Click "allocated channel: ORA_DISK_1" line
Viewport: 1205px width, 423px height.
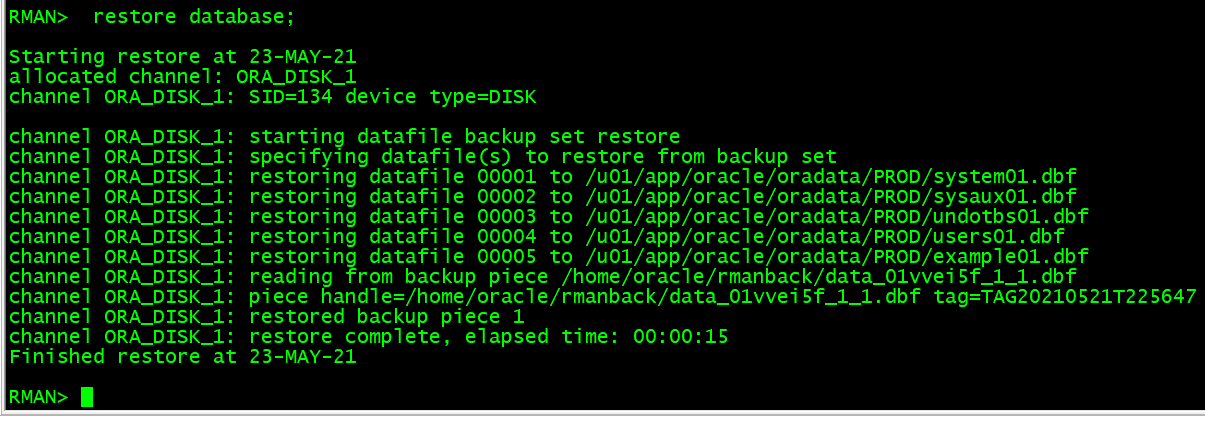(182, 77)
